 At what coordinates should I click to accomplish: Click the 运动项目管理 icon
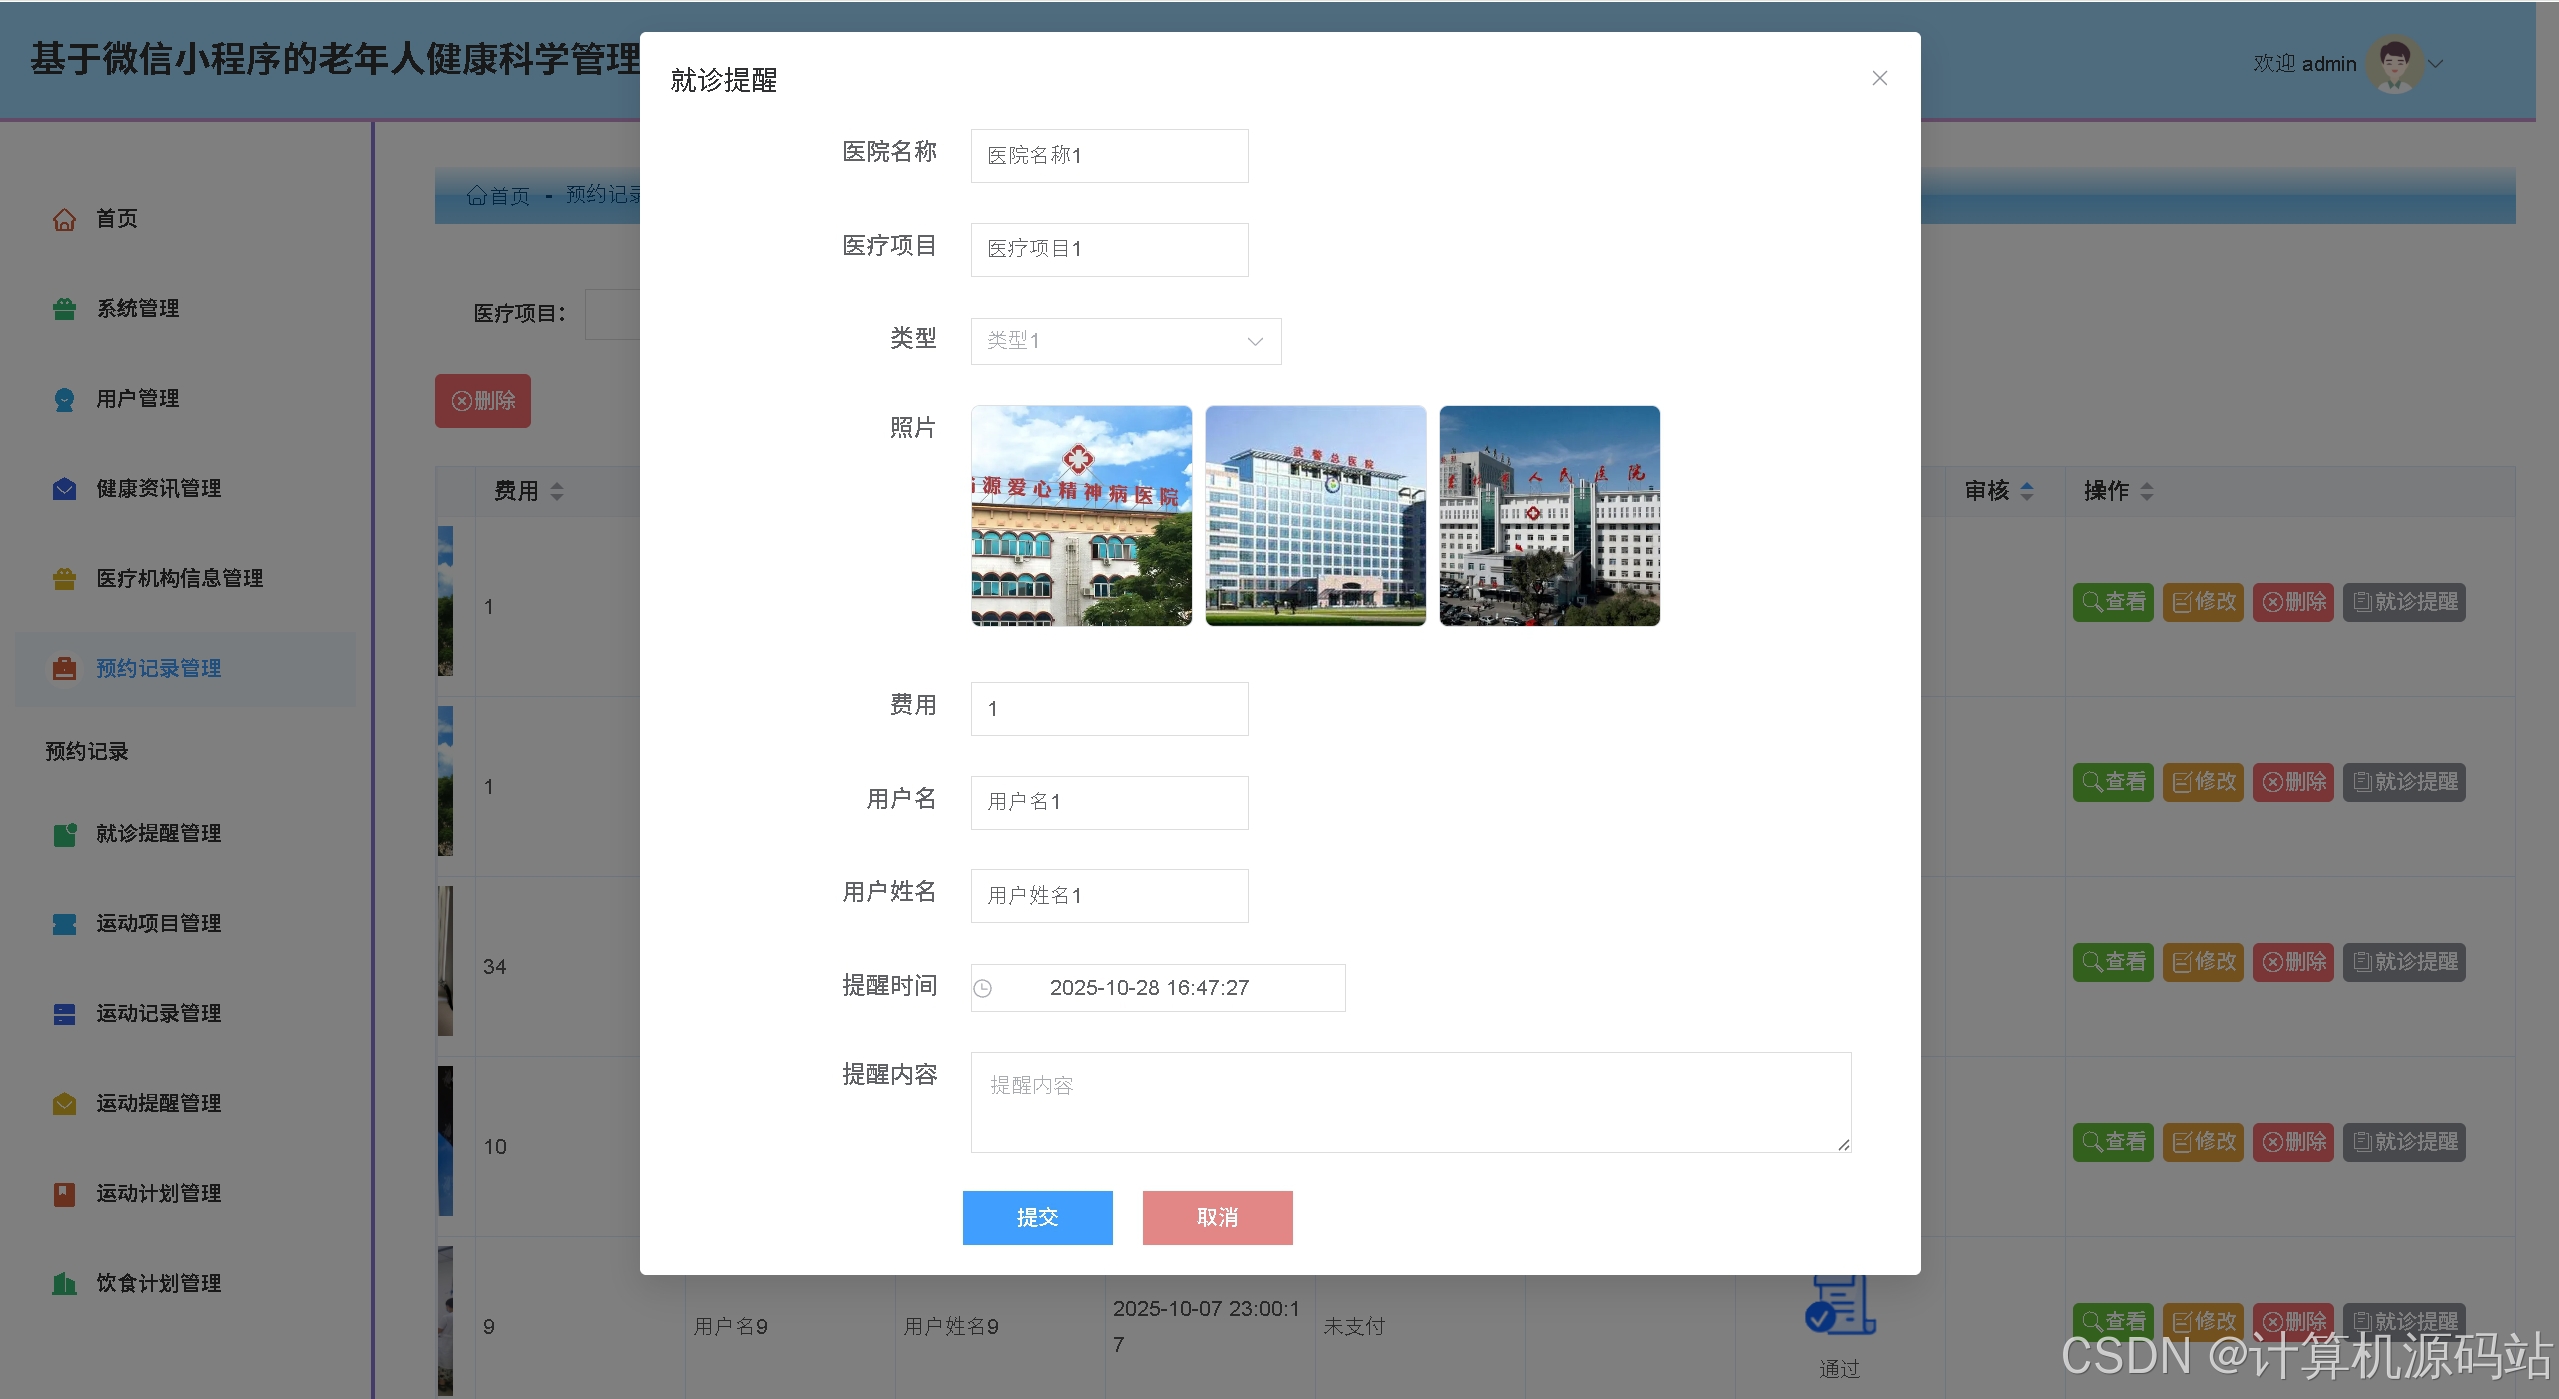[64, 924]
